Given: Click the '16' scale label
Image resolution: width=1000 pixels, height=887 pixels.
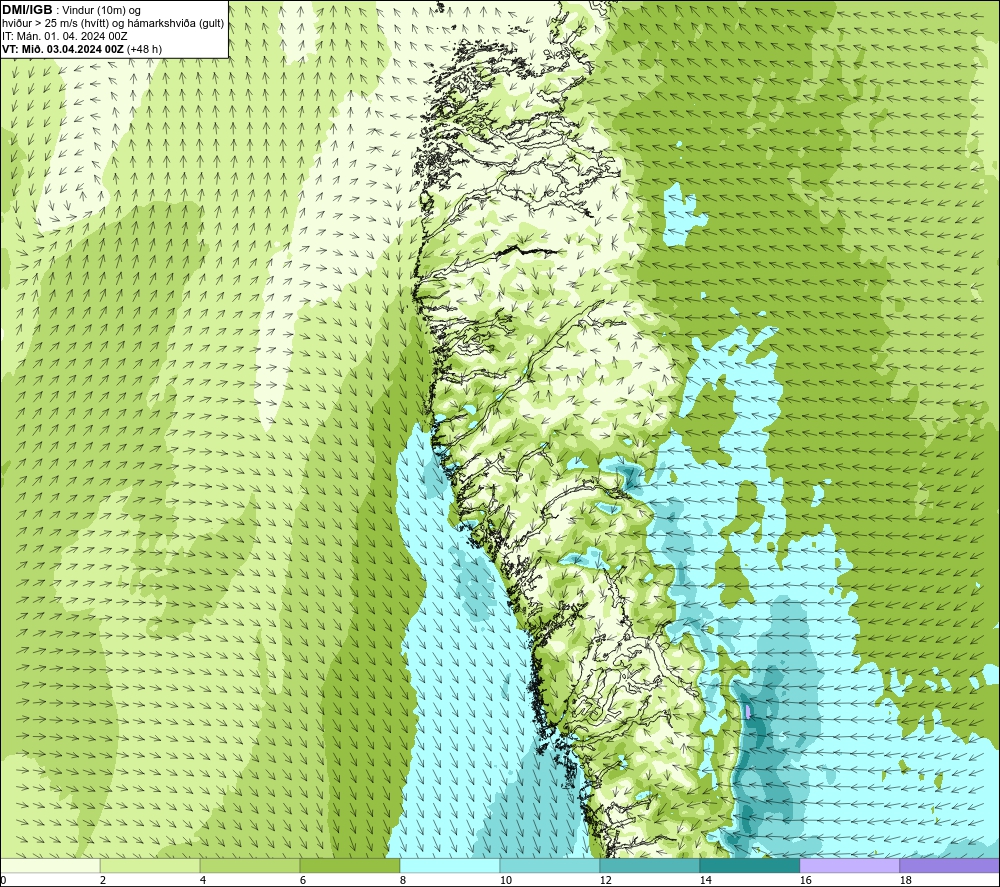Looking at the screenshot, I should (805, 880).
